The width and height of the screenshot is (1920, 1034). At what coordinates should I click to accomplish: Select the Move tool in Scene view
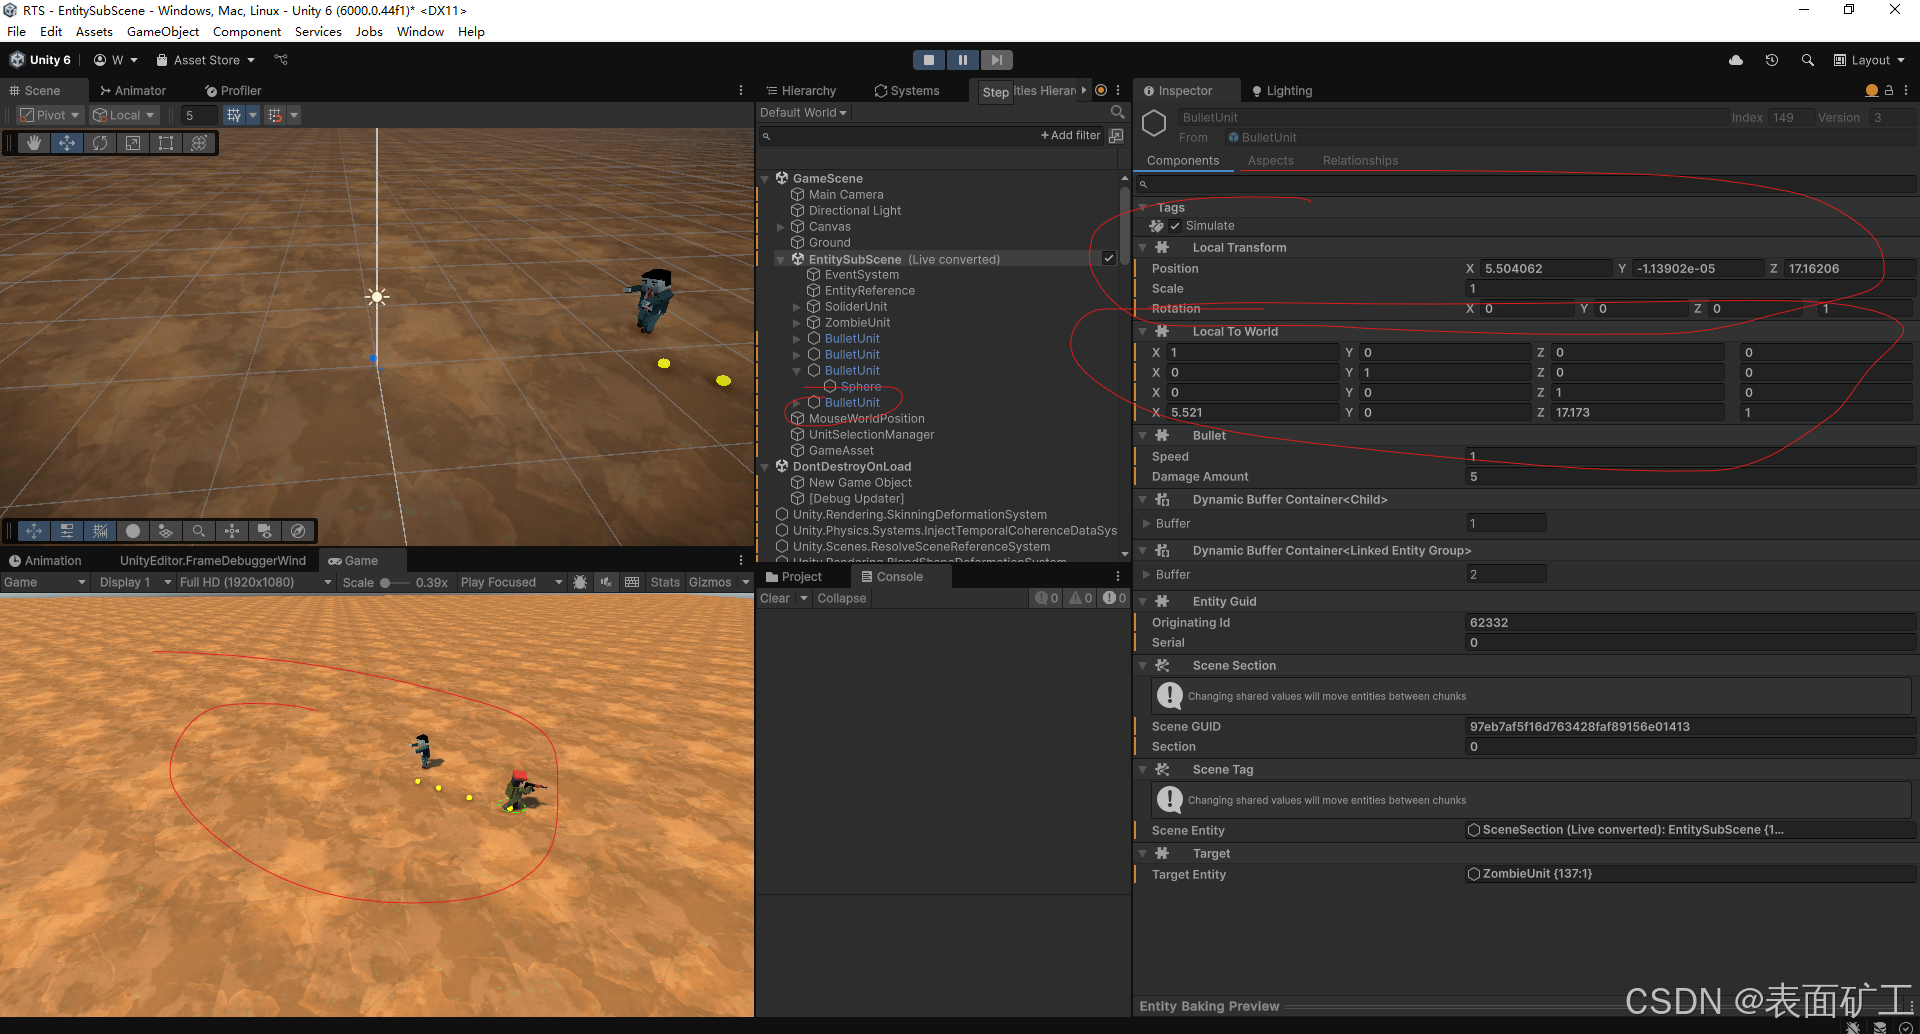pos(67,143)
